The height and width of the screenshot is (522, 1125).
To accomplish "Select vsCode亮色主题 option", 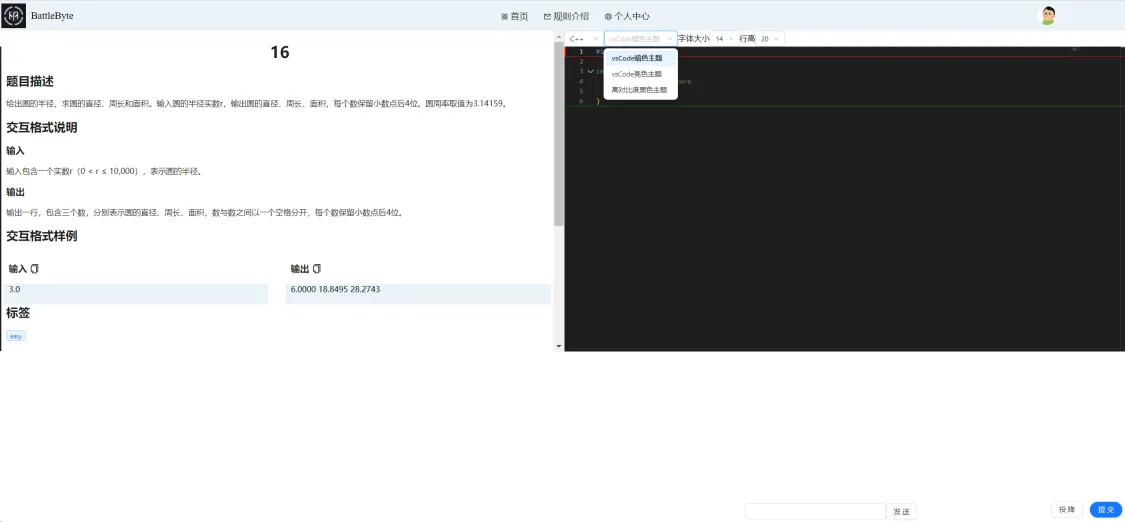I will 641,74.
